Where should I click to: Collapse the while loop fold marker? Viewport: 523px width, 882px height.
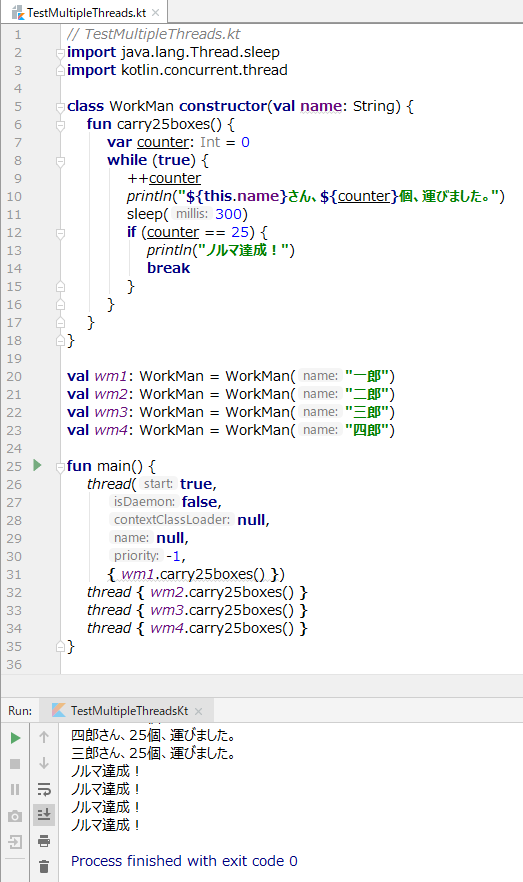(x=60, y=161)
